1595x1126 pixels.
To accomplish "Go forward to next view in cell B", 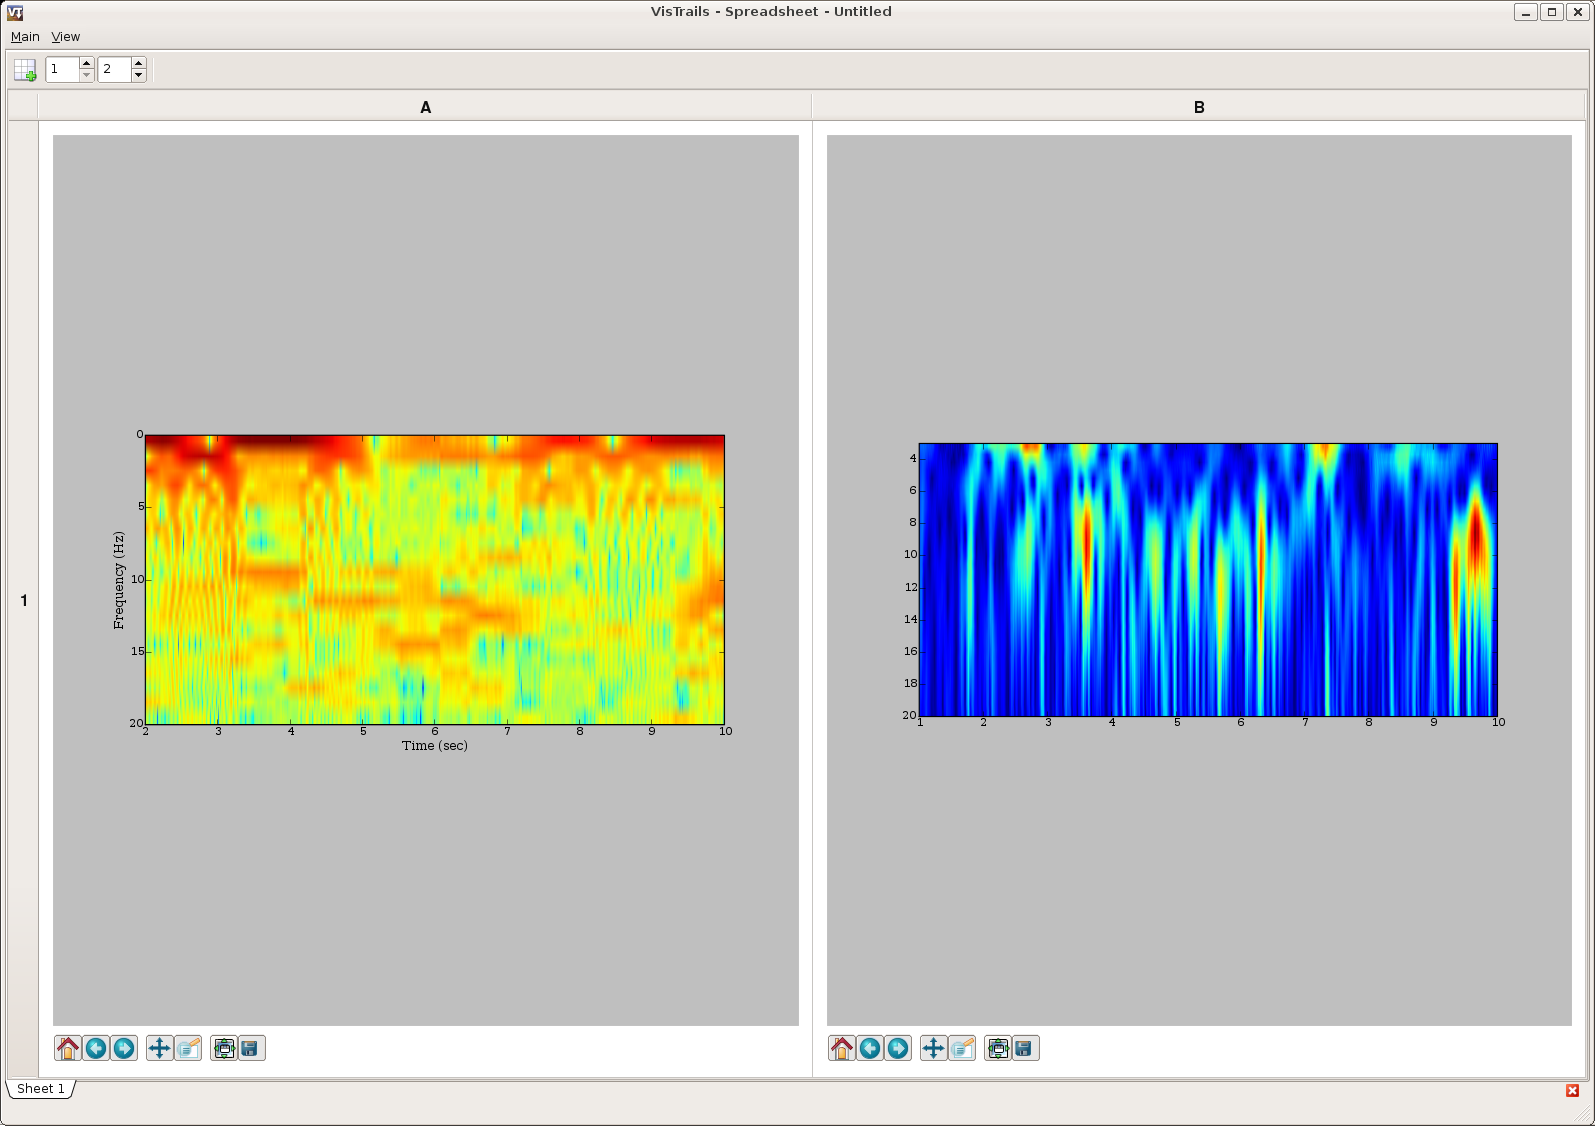I will click(x=898, y=1048).
